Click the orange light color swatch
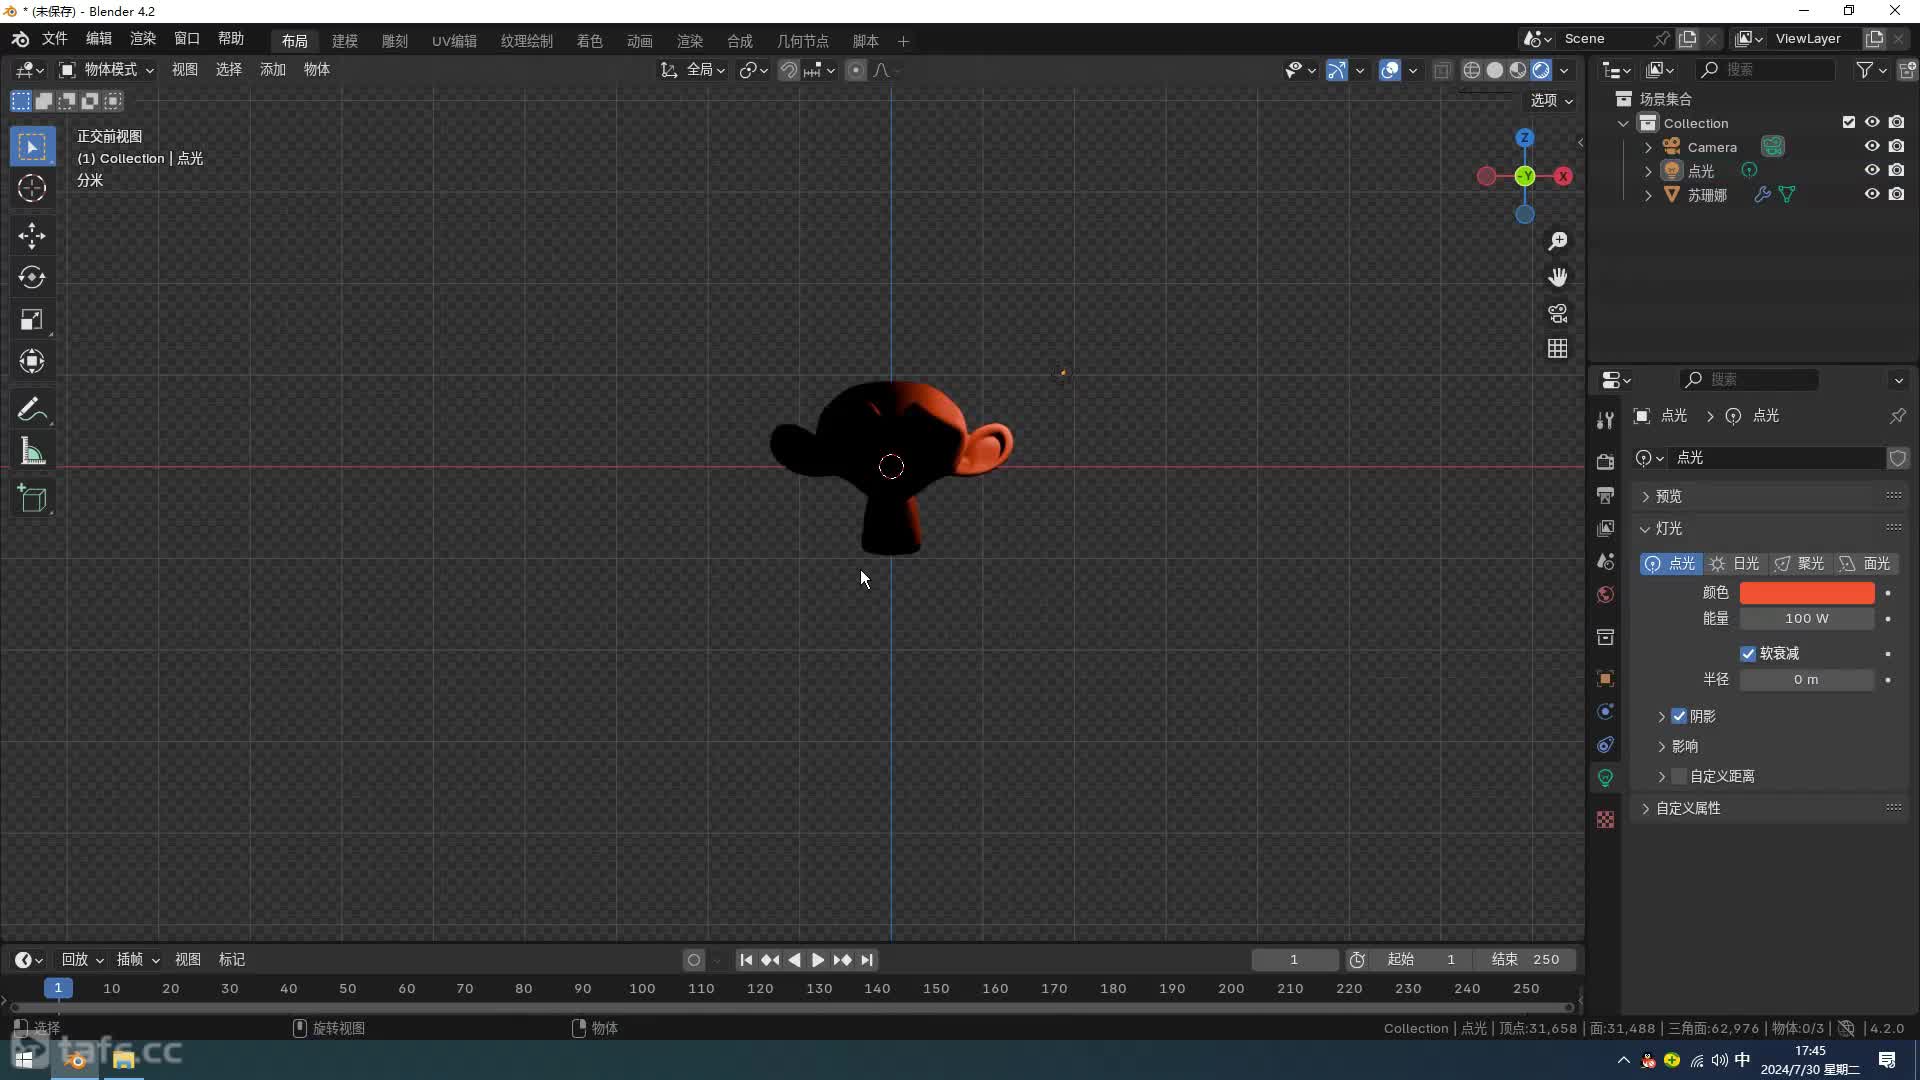1920x1080 pixels. [1807, 593]
